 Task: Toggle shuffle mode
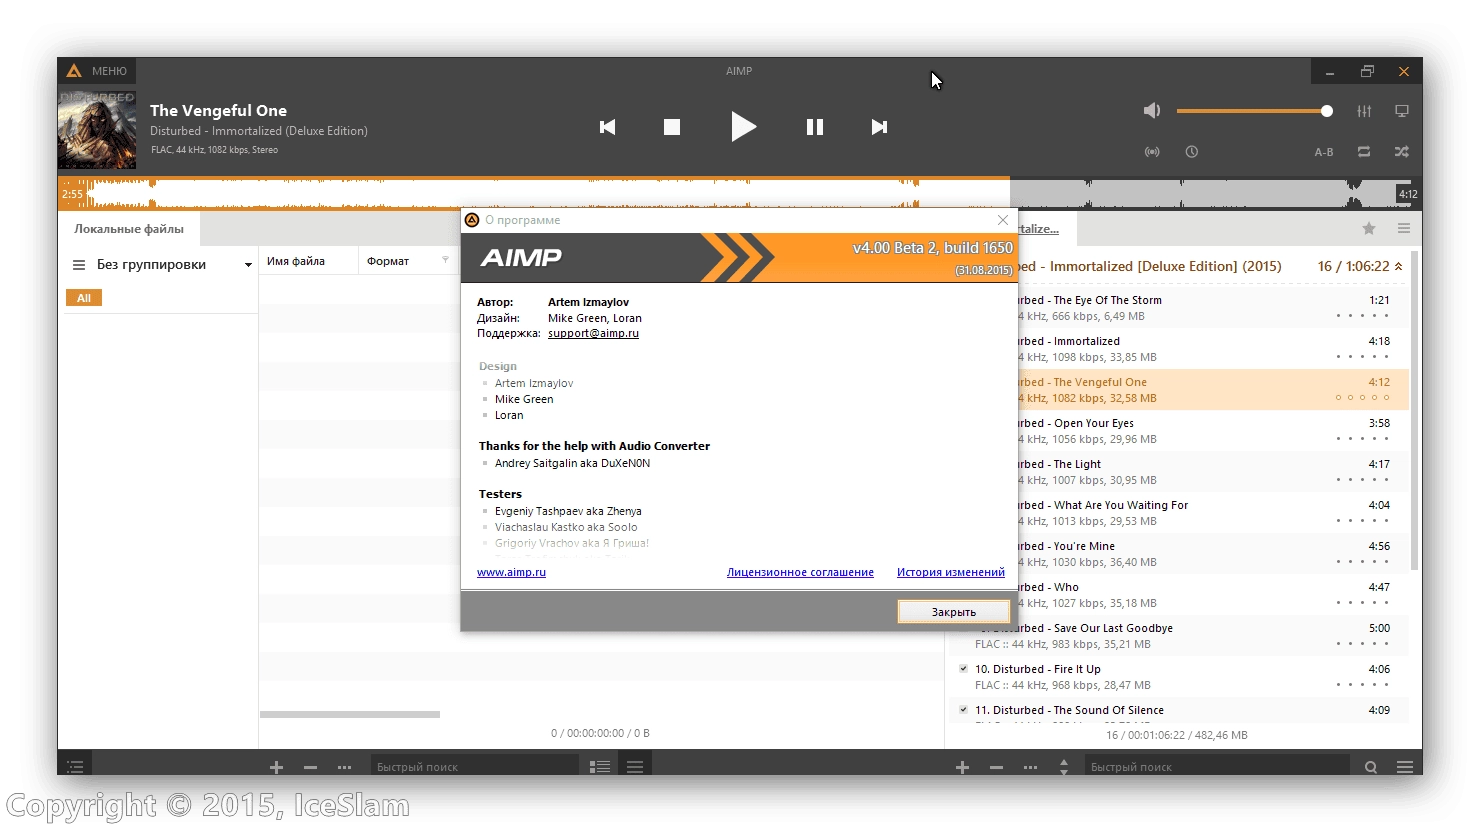[x=1402, y=152]
